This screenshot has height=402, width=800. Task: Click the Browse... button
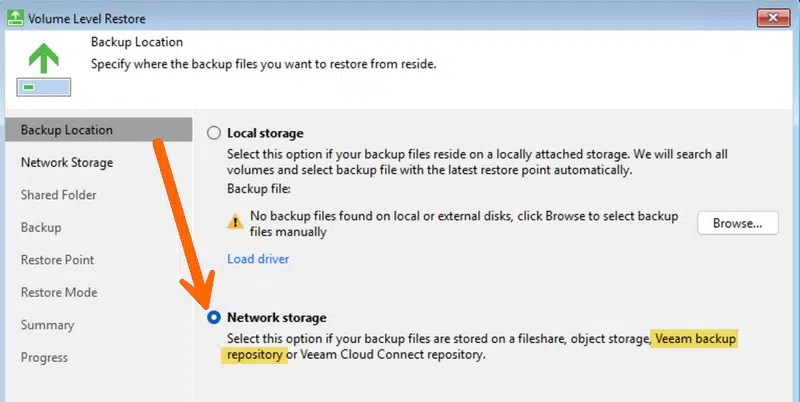(x=737, y=223)
